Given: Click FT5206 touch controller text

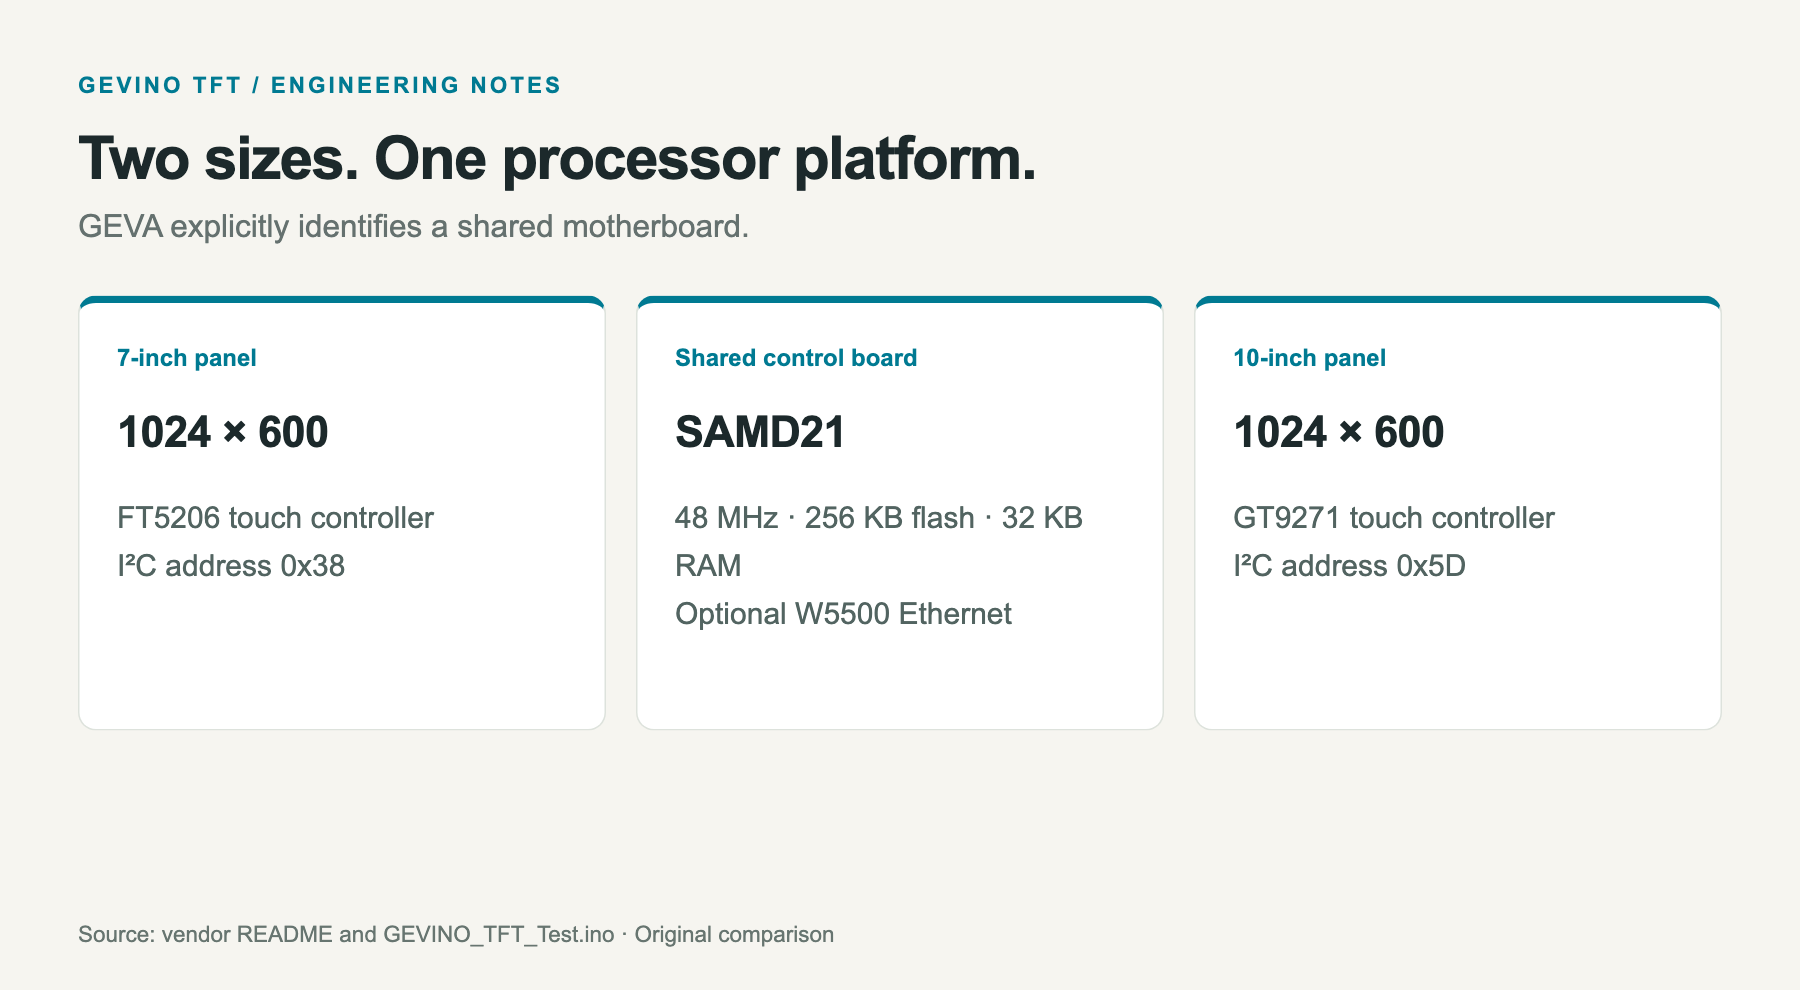Looking at the screenshot, I should tap(275, 518).
